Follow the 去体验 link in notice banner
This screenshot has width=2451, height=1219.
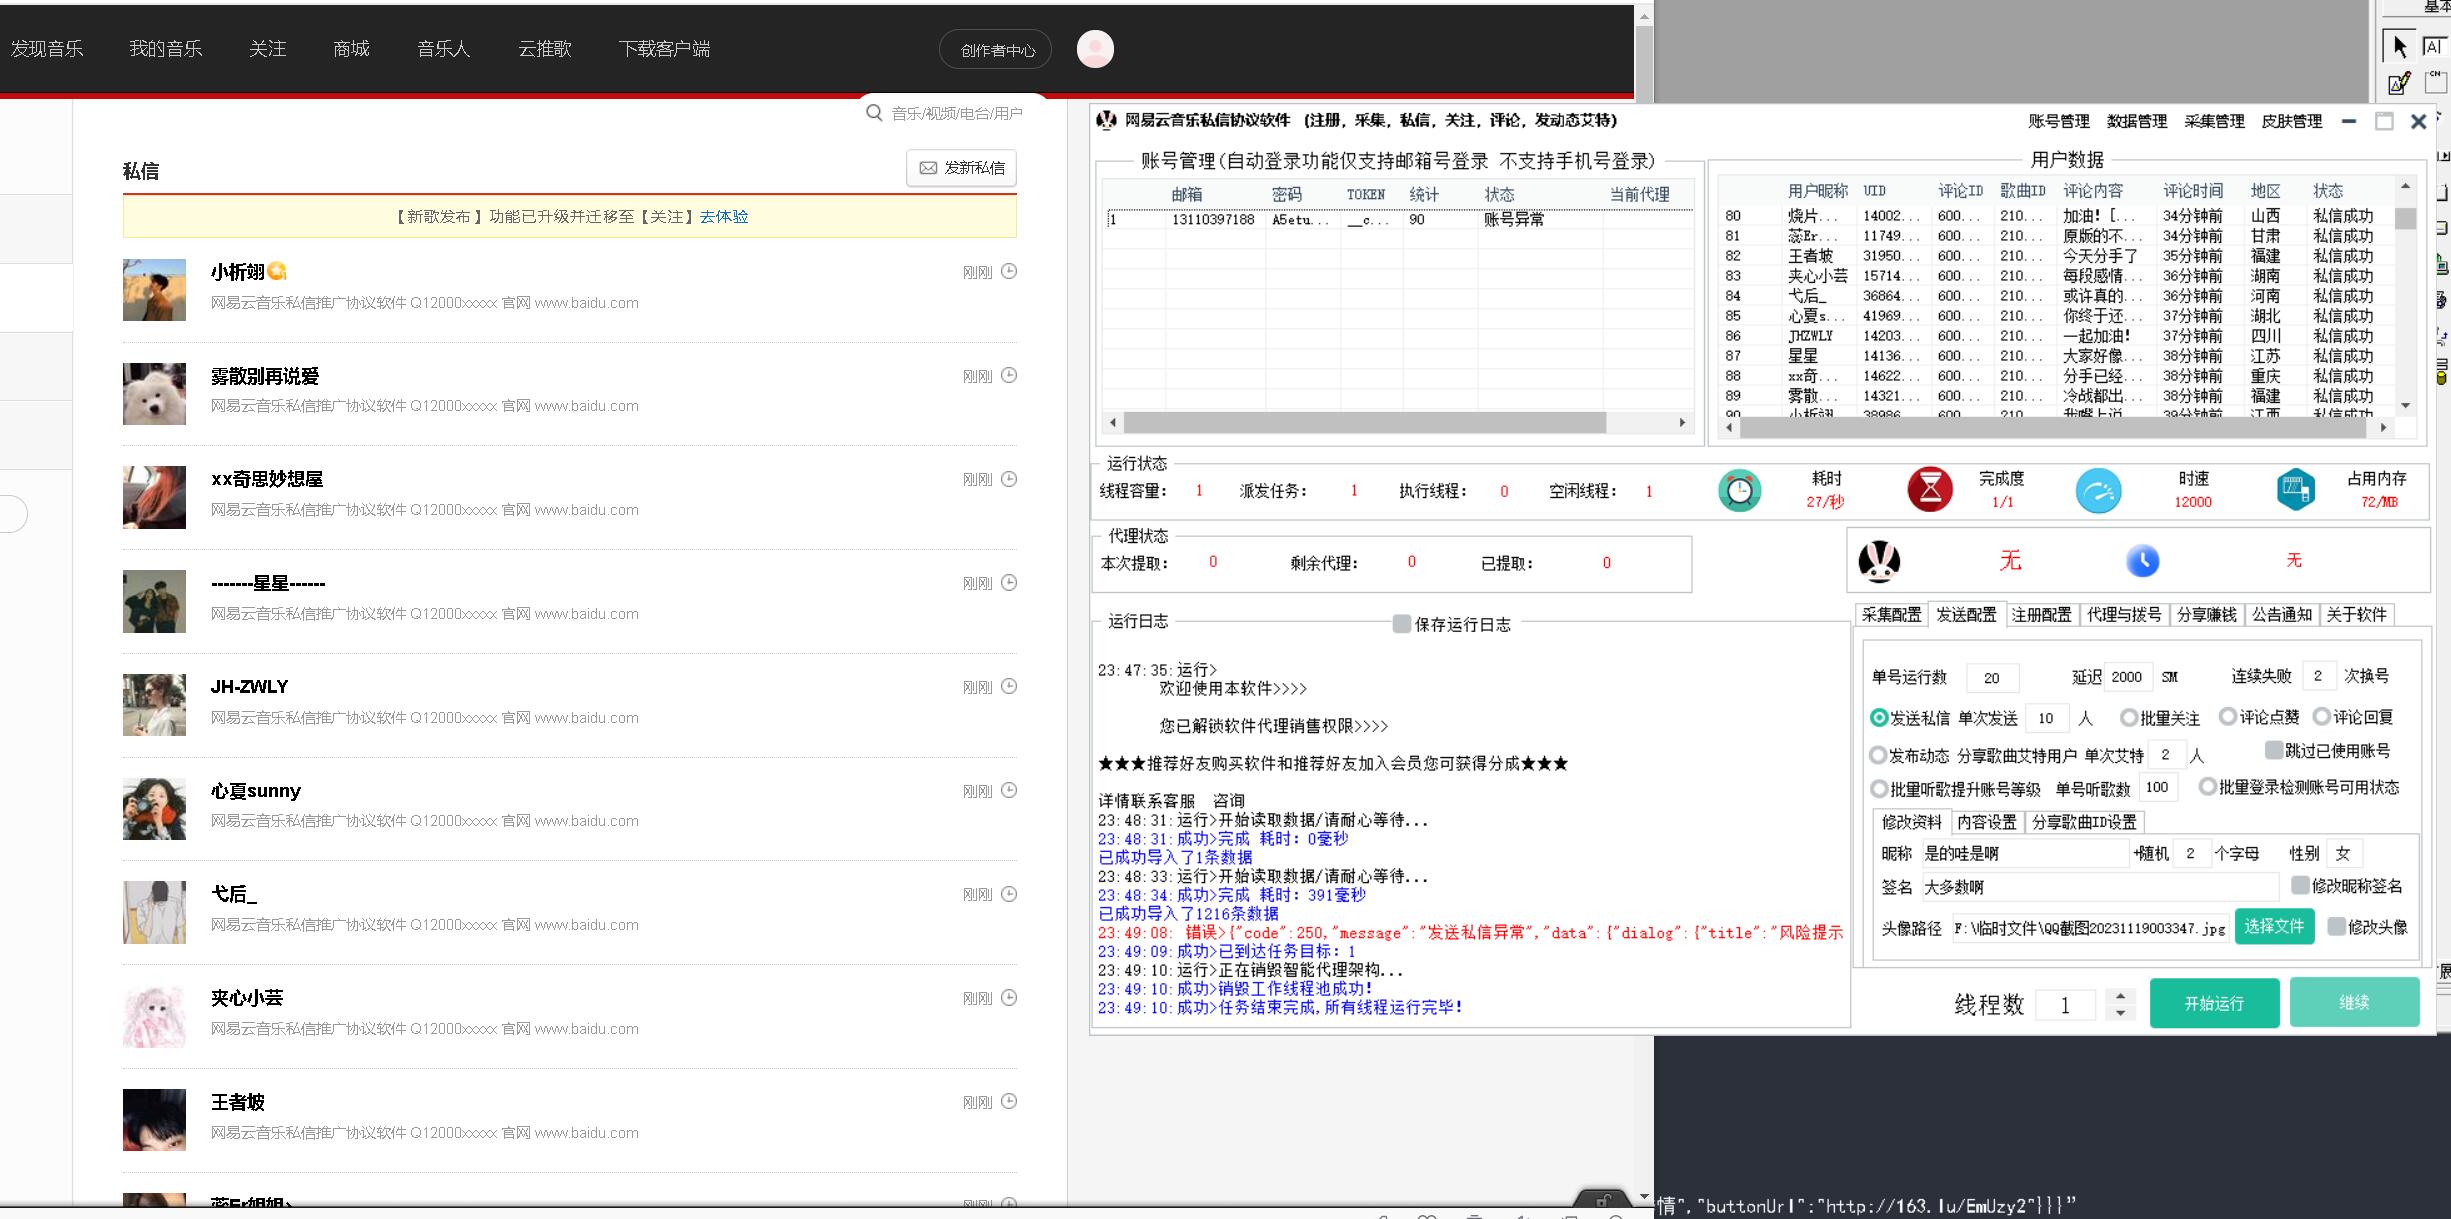point(724,217)
